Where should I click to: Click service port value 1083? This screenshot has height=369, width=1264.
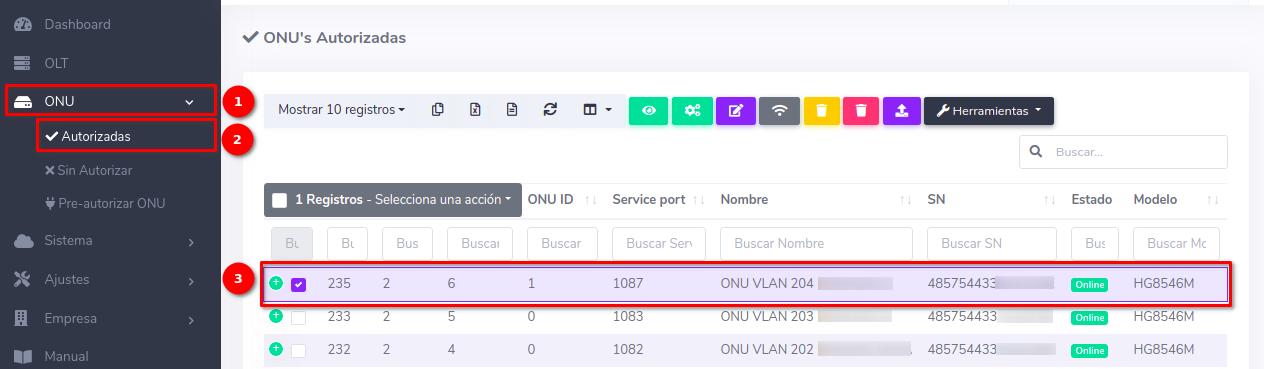coord(629,317)
